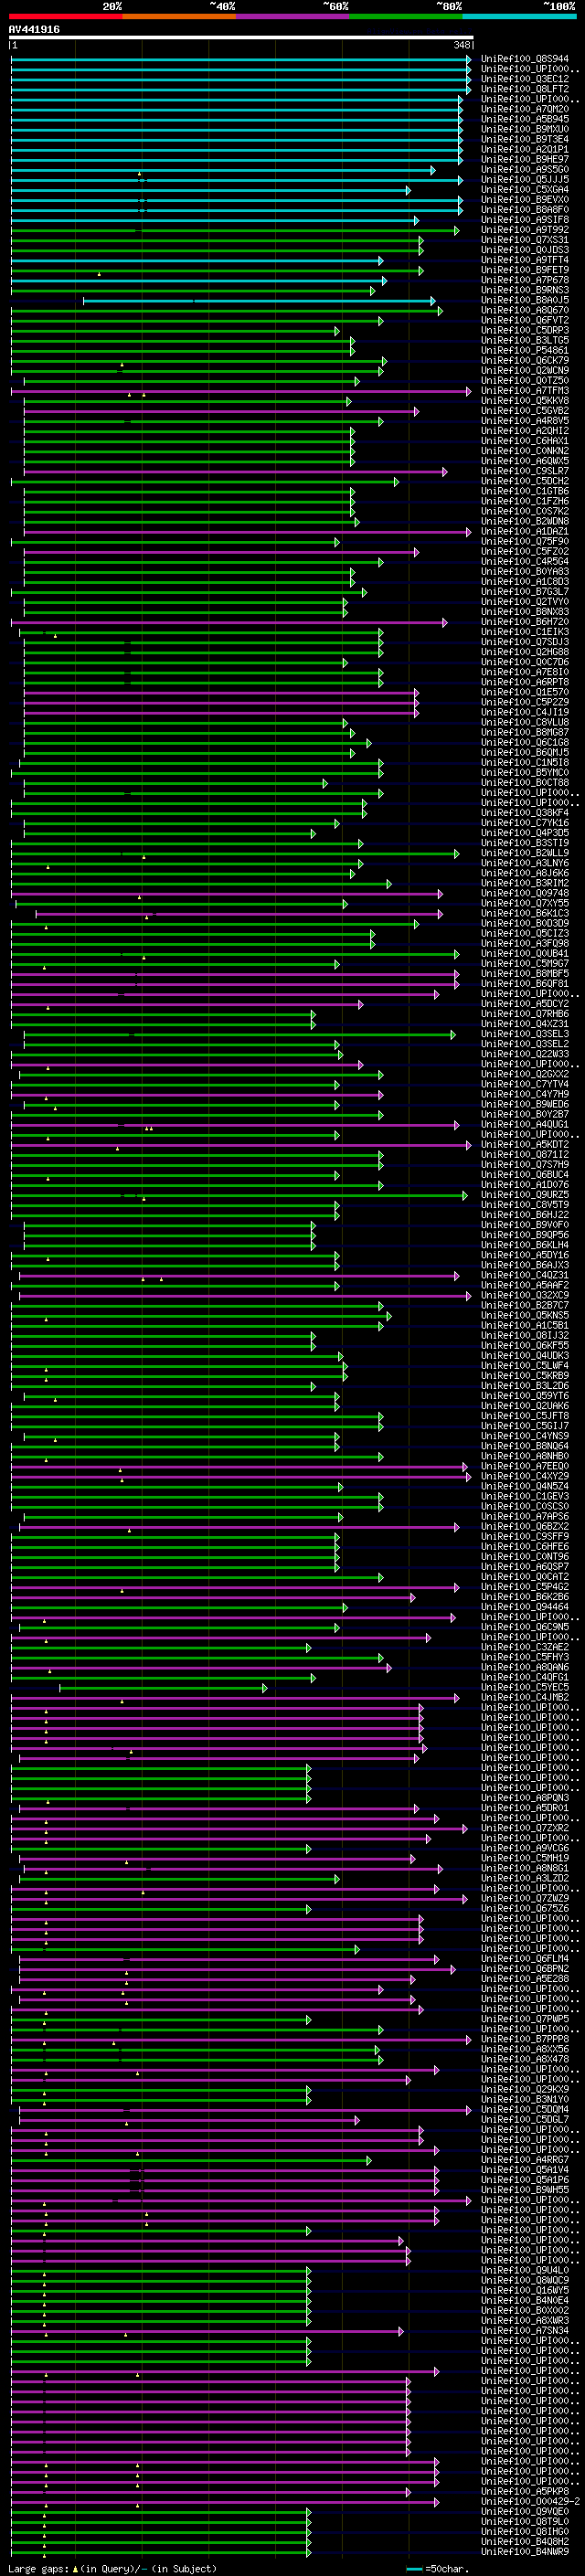Open hit UniRef100_Q9URZ5
This screenshot has height=2576, width=585.
tap(525, 1195)
